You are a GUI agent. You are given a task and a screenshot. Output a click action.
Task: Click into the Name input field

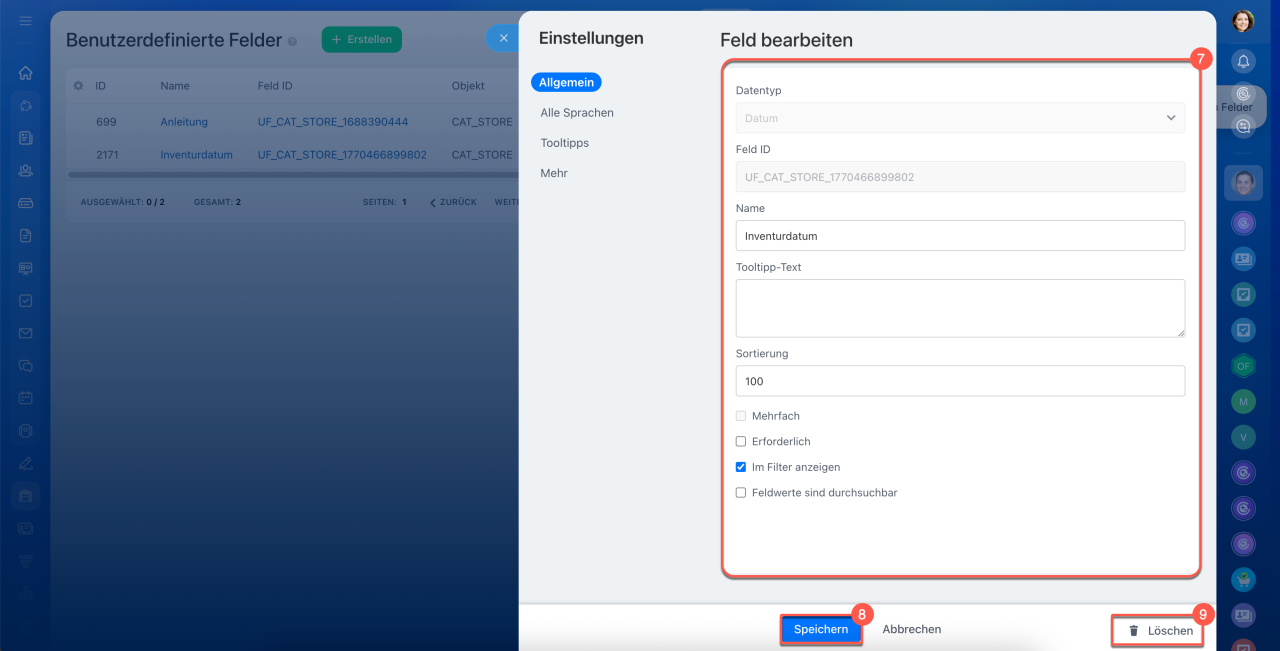(x=960, y=236)
